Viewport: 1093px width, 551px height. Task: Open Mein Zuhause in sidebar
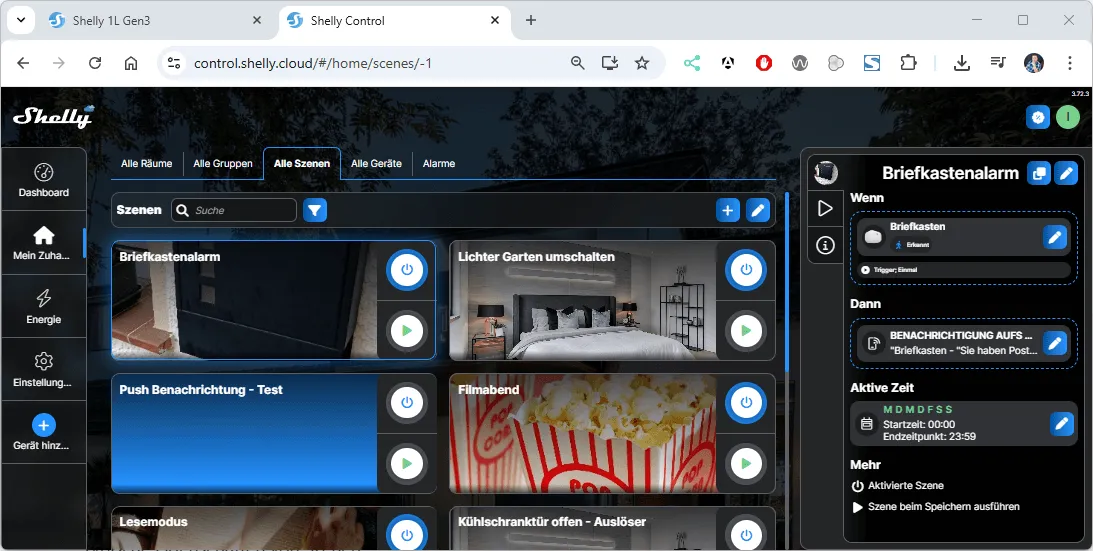(x=43, y=243)
